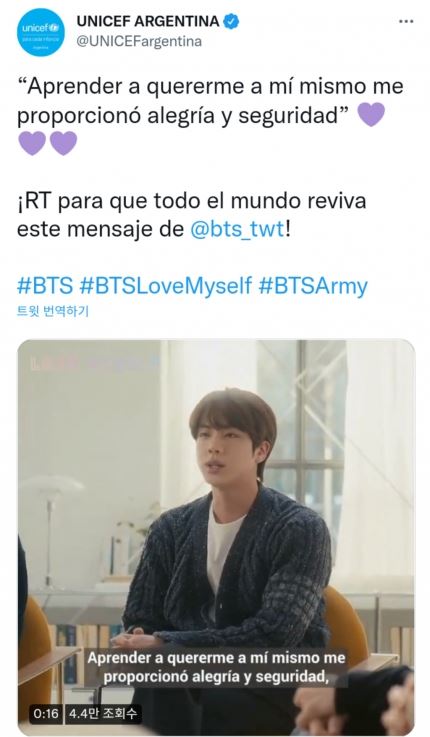Image resolution: width=430 pixels, height=737 pixels.
Task: Click the tweet's quoted message text
Action: 210,101
